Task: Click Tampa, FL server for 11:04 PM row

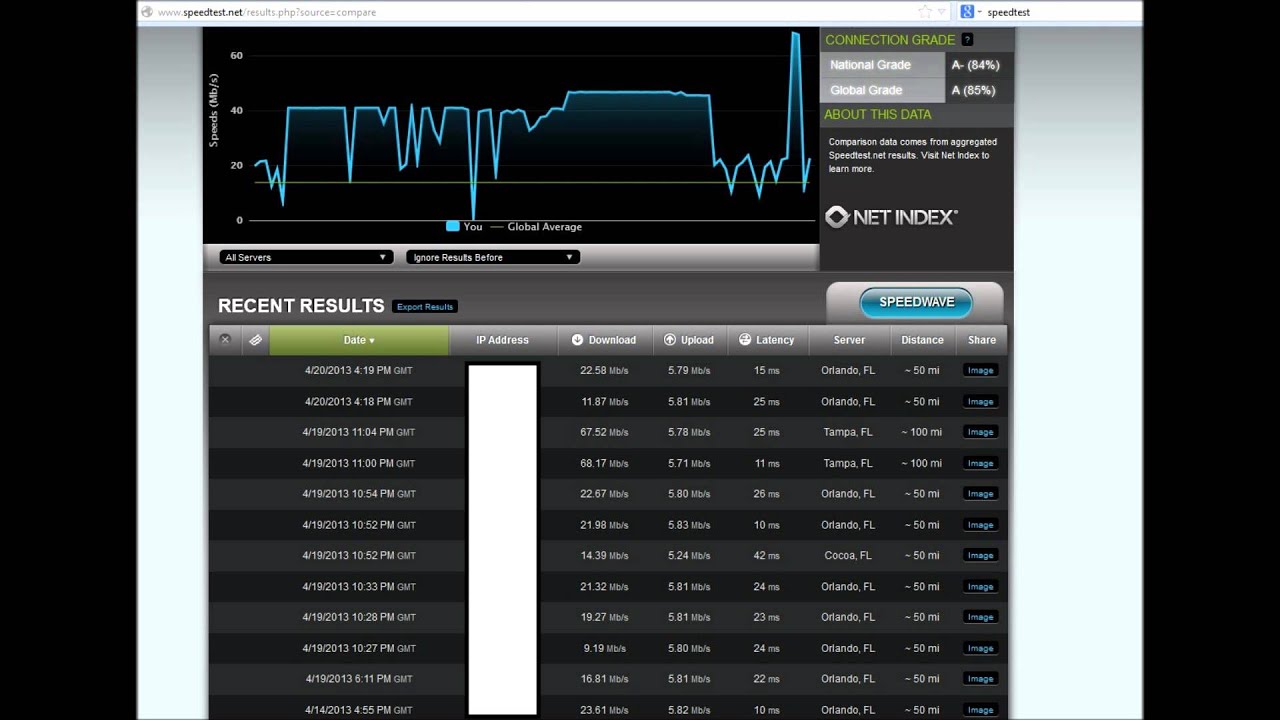Action: click(x=847, y=432)
